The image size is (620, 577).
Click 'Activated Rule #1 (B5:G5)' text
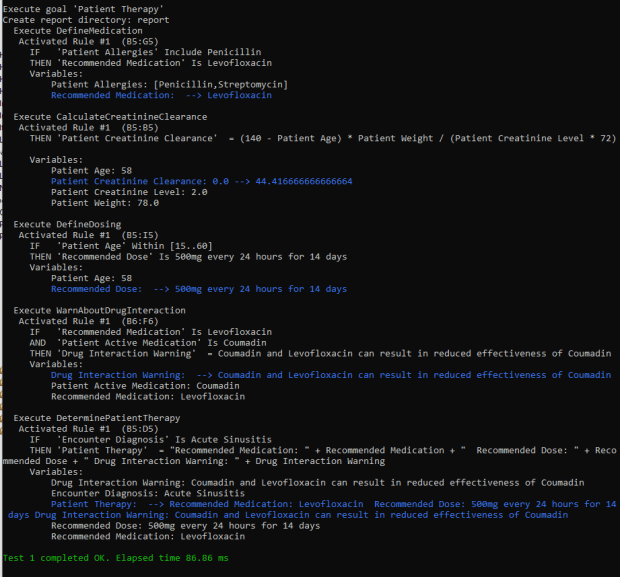coord(93,41)
